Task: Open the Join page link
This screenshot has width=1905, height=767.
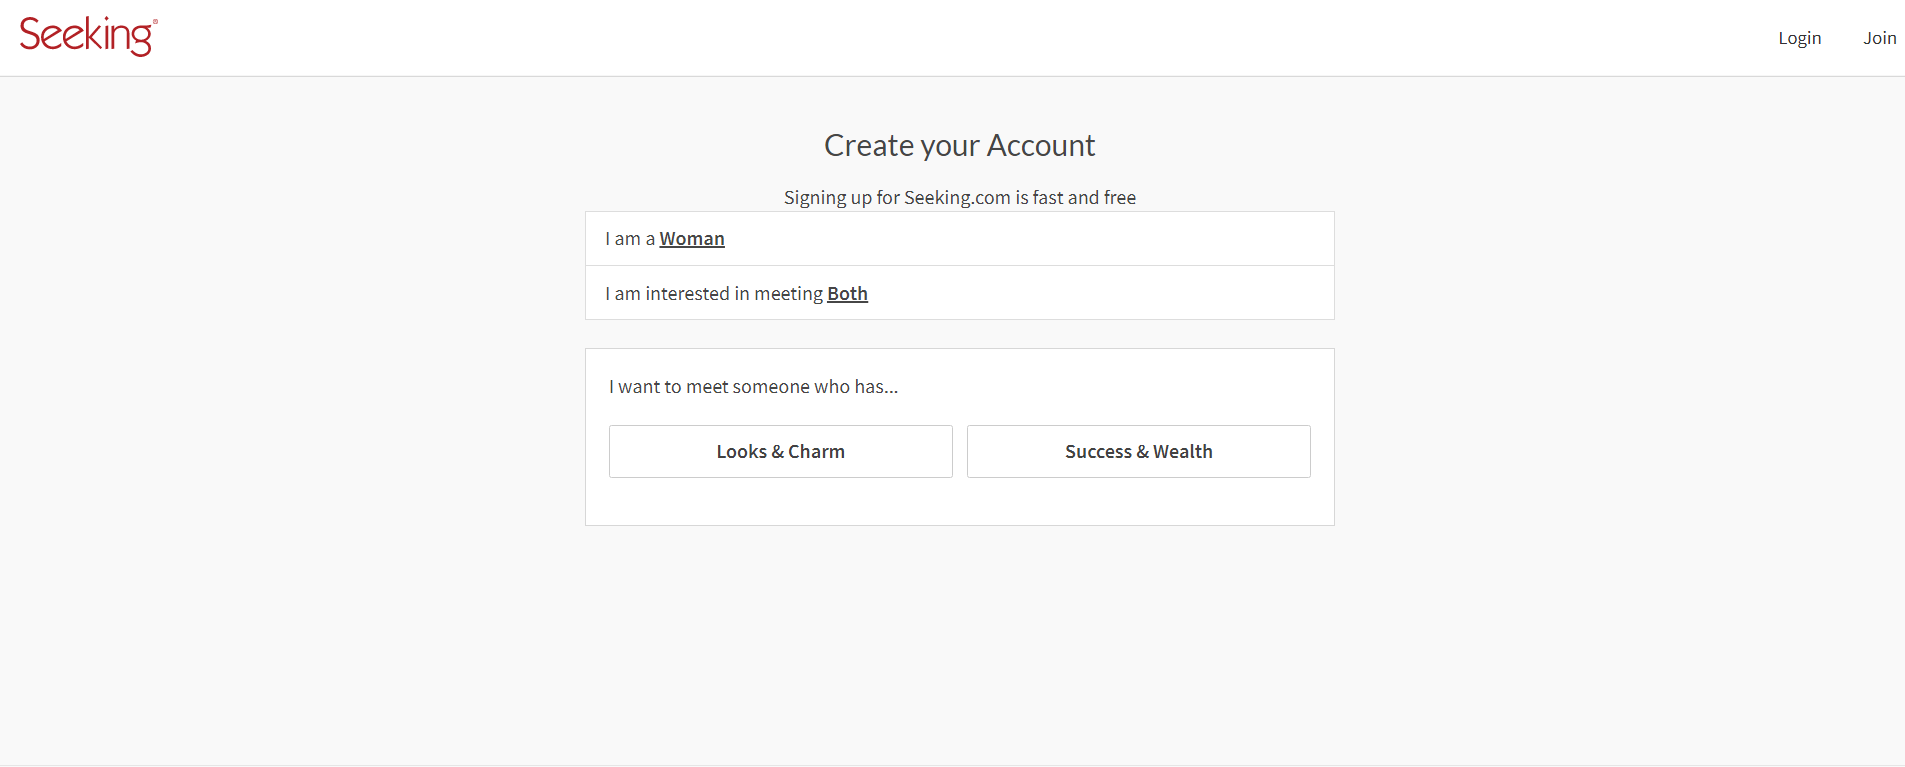Action: pos(1879,38)
